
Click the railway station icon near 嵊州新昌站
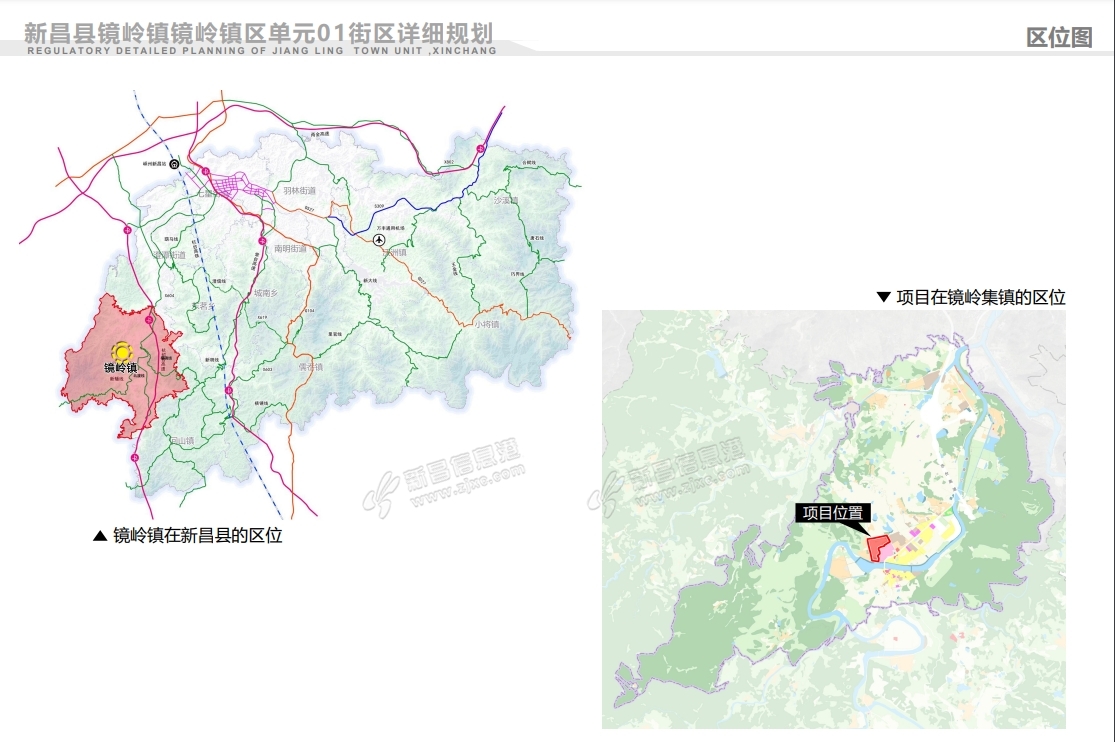174,164
